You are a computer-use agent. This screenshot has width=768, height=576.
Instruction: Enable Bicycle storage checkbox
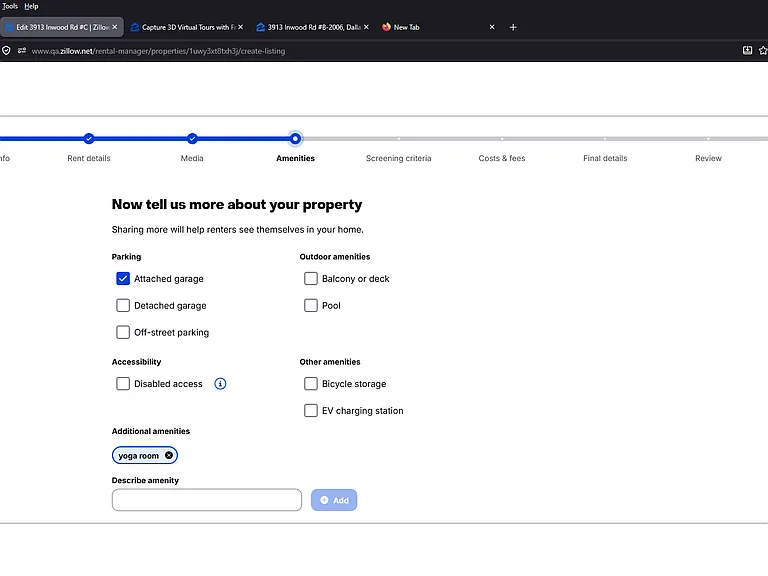(x=311, y=384)
